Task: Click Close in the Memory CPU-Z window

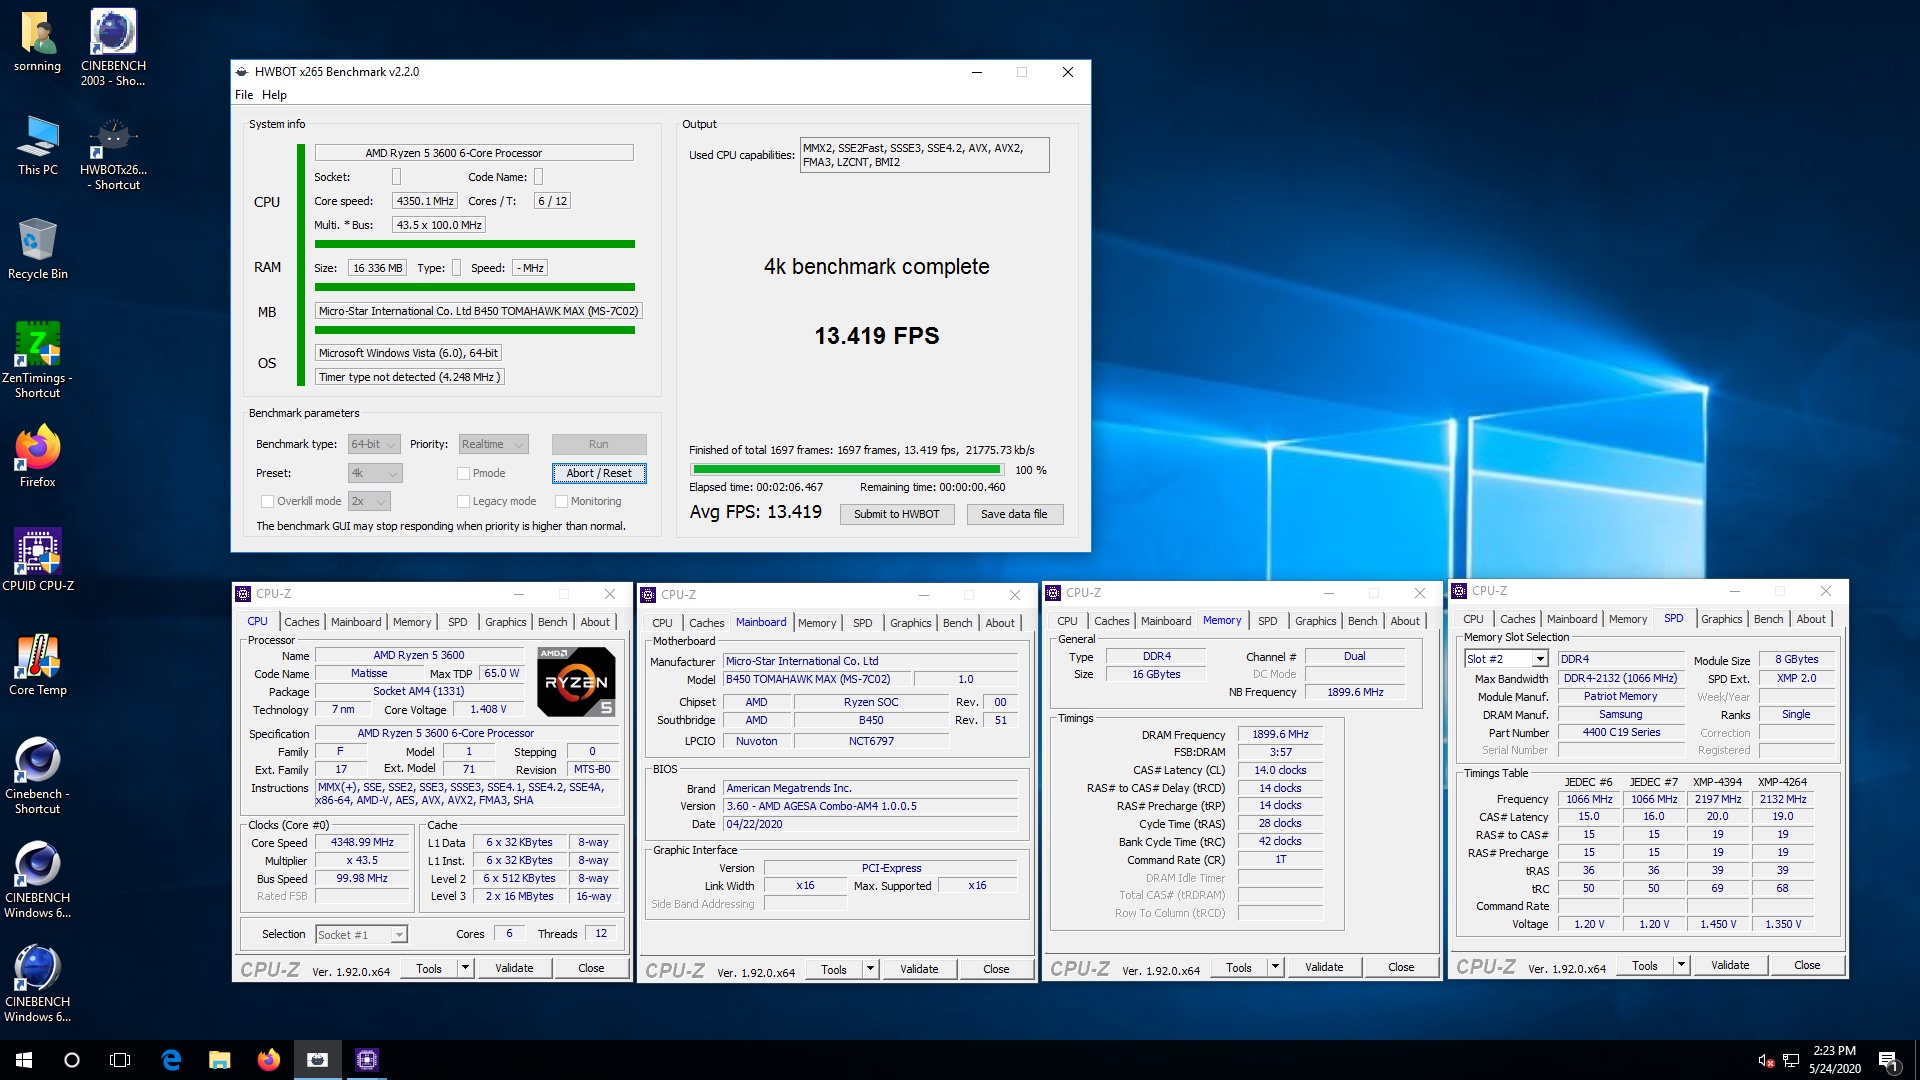Action: (x=1401, y=967)
